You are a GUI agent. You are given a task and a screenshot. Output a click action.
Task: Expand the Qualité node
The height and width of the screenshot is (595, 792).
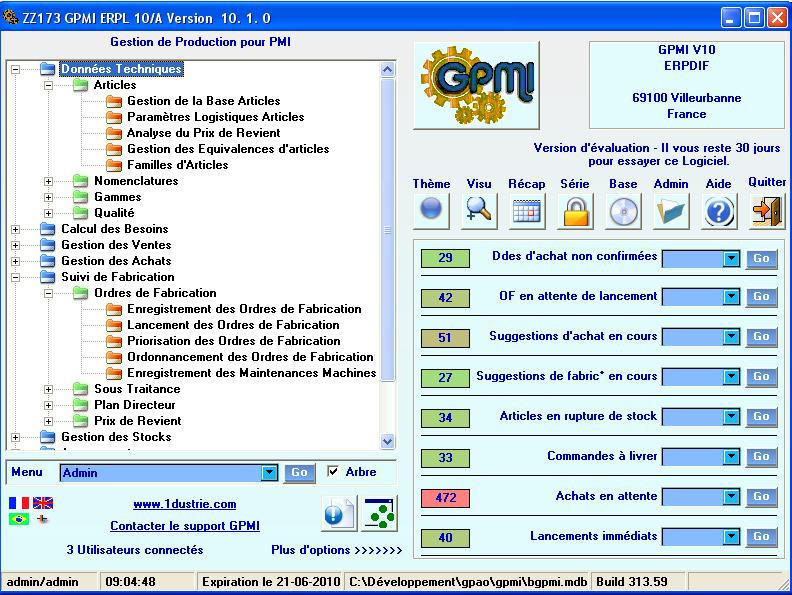[48, 213]
